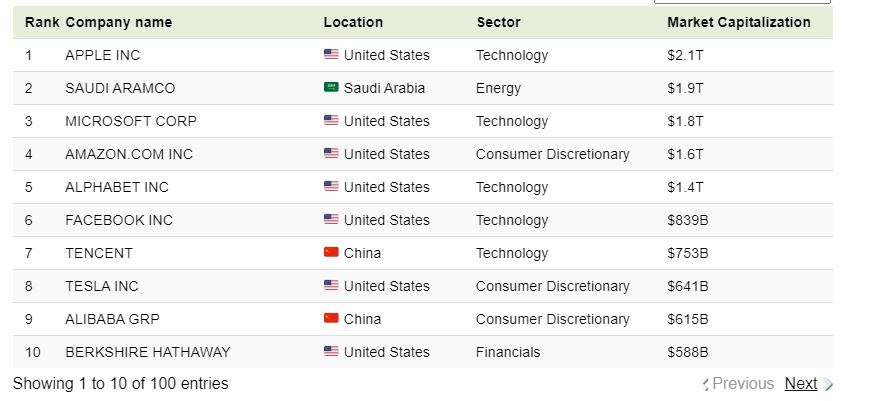Image resolution: width=871 pixels, height=401 pixels.
Task: Click the Previous page link
Action: coord(742,384)
